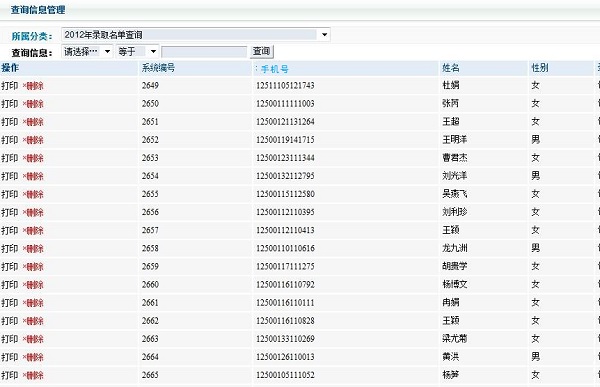Click ×删除 for row 2655
This screenshot has width=600, height=387.
click(x=33, y=194)
